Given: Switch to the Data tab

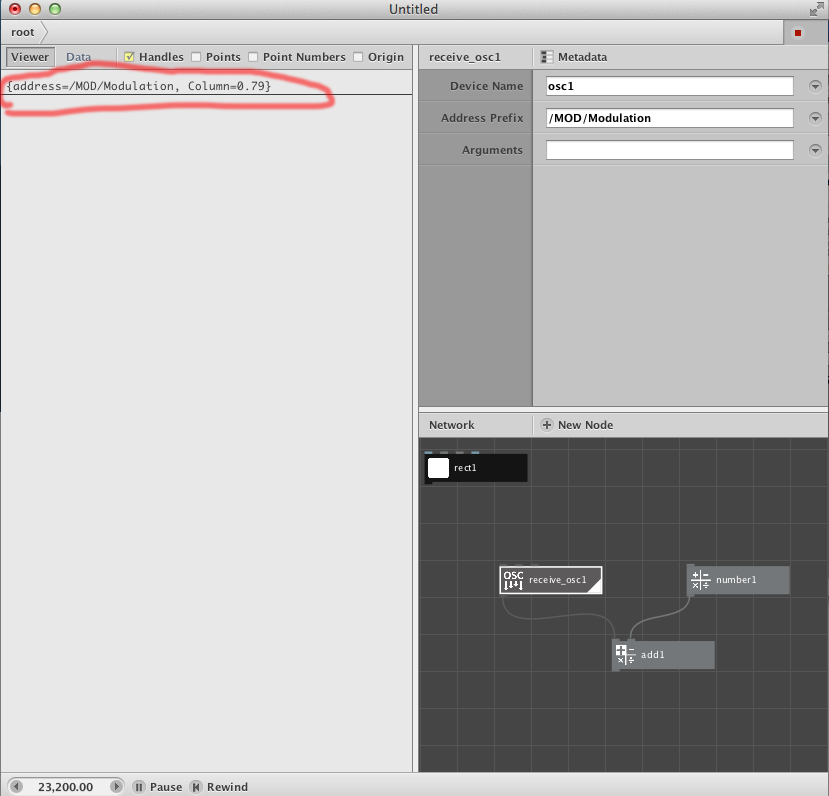Looking at the screenshot, I should [x=78, y=57].
